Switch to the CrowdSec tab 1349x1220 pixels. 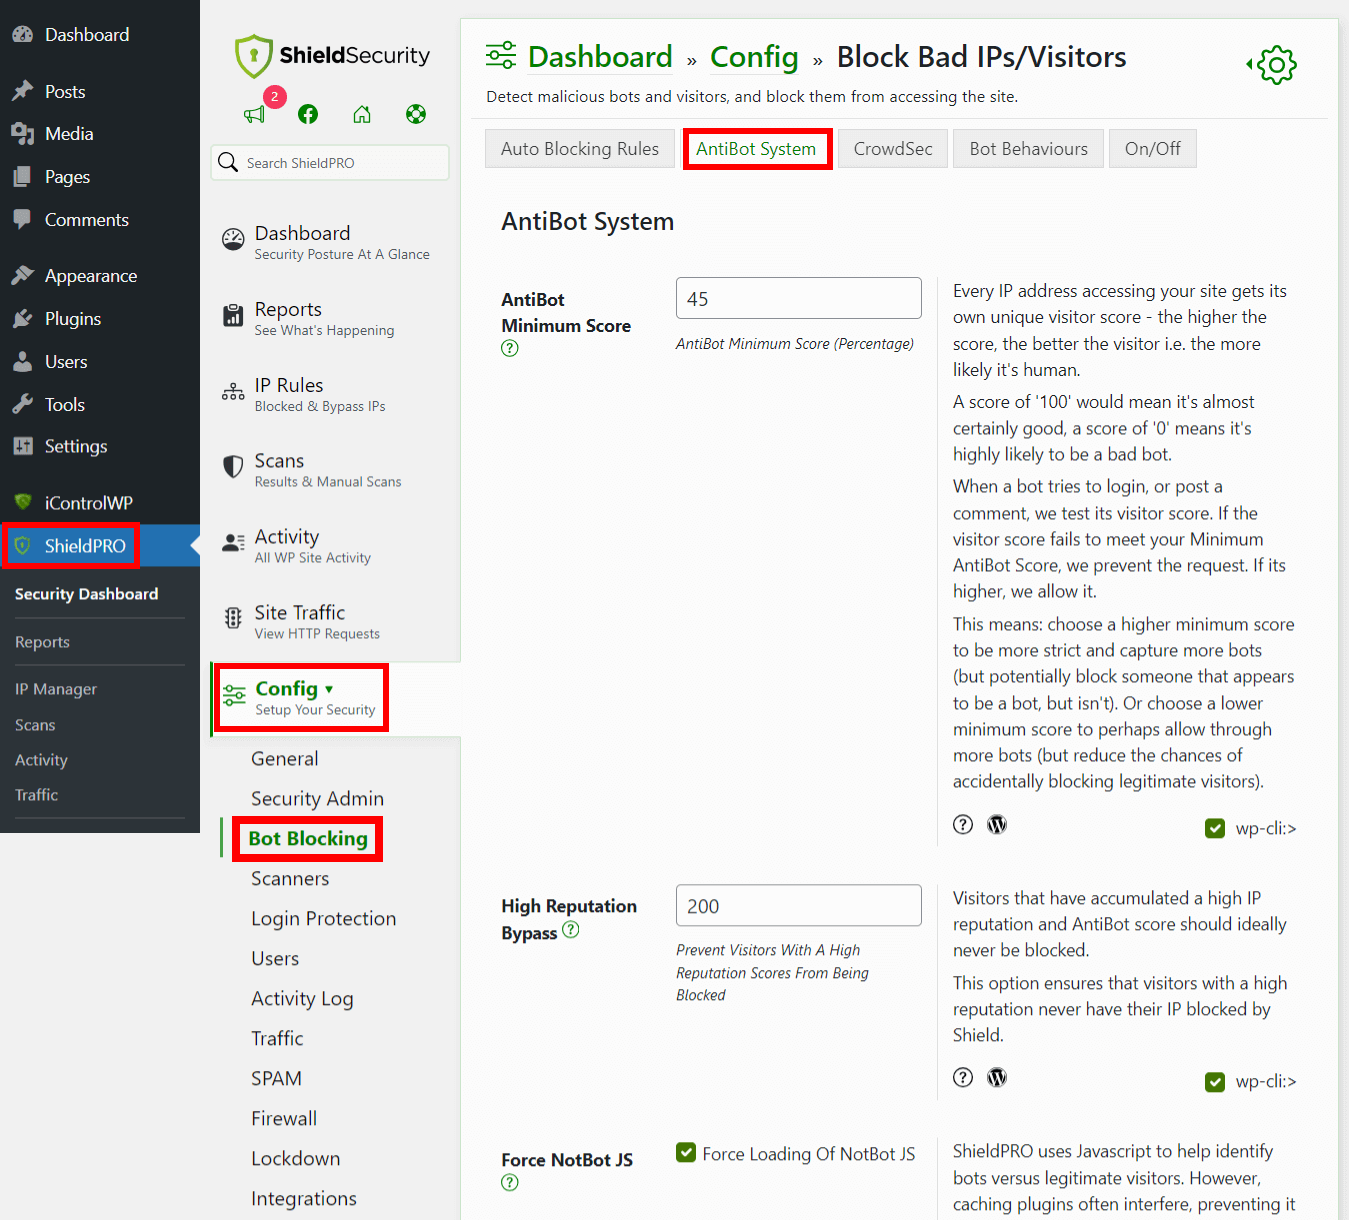pos(892,148)
